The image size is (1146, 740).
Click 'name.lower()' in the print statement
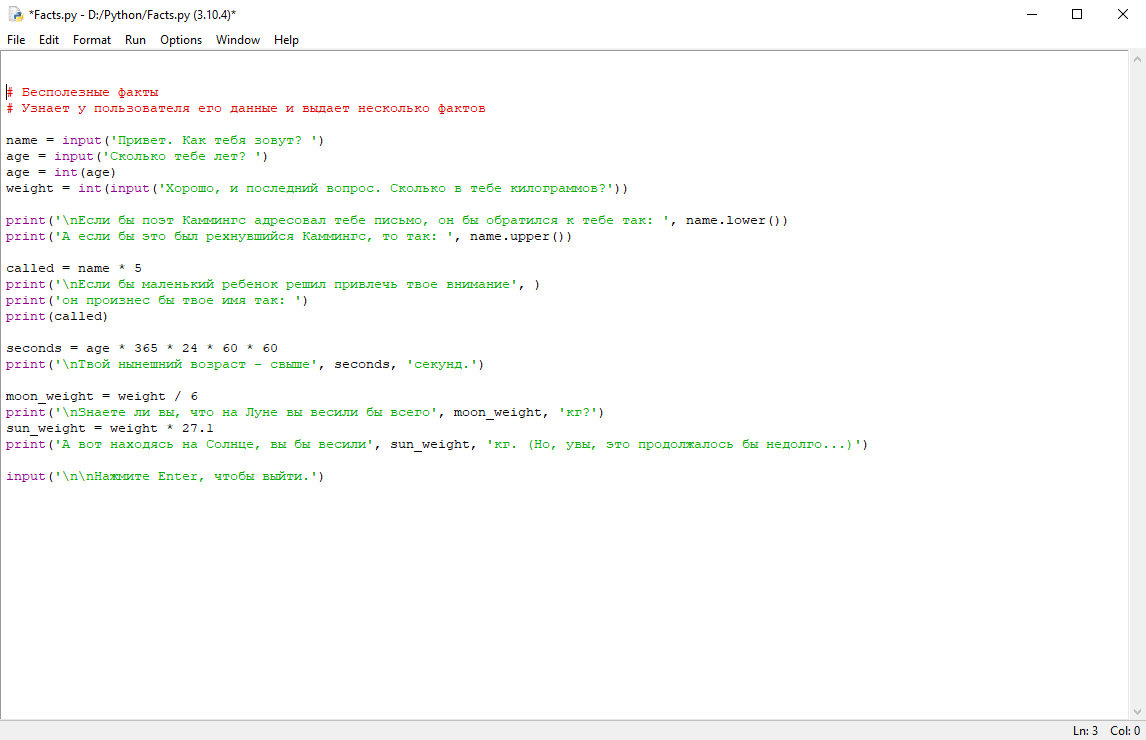(x=737, y=220)
